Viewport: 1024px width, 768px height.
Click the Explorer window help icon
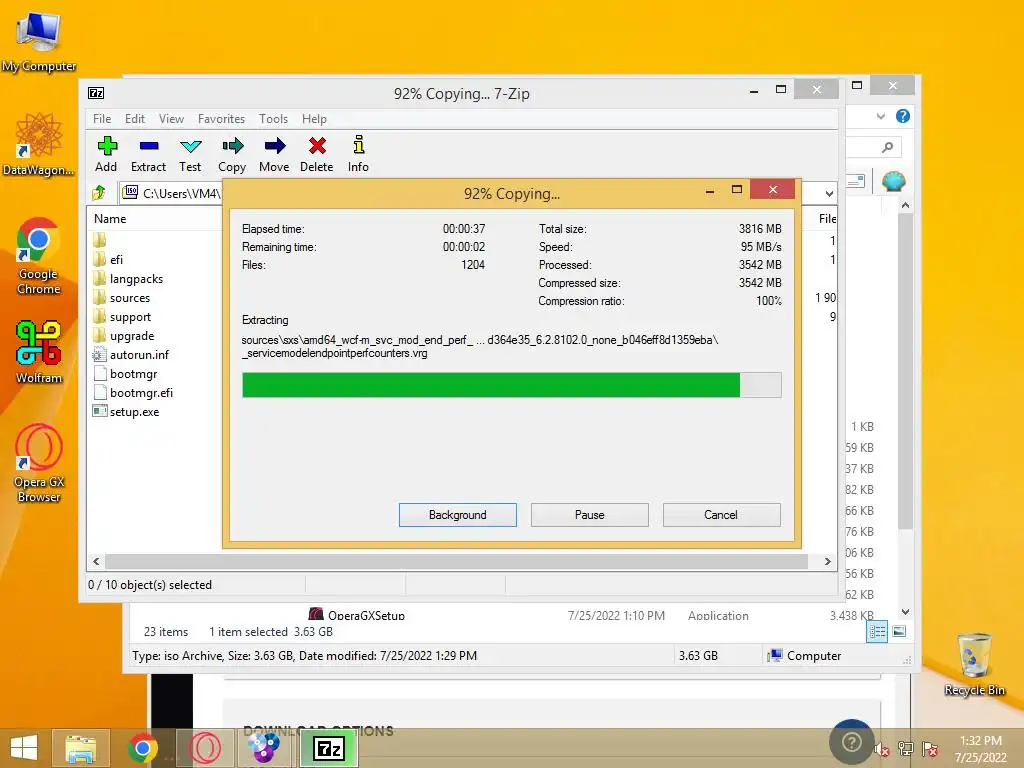(903, 116)
